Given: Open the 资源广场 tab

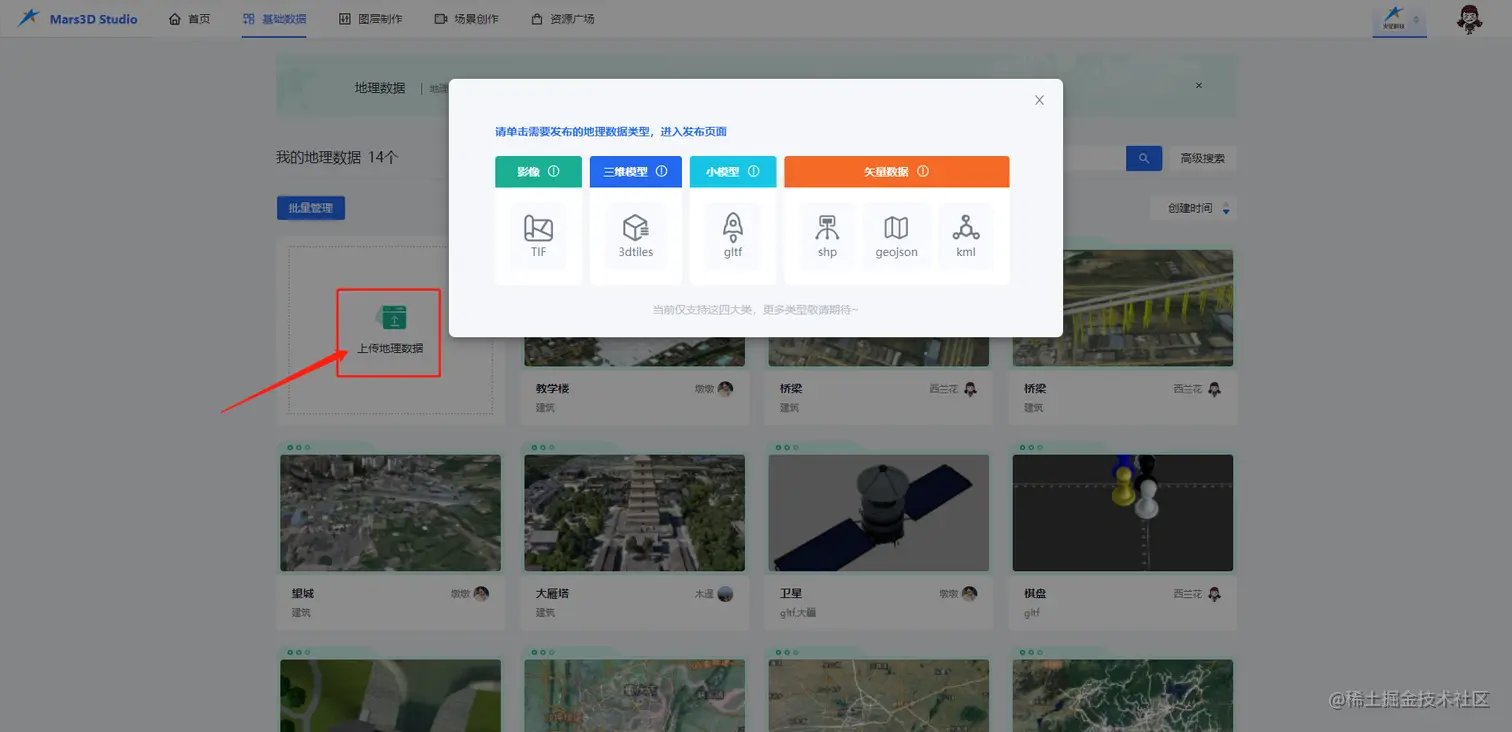Looking at the screenshot, I should (562, 19).
